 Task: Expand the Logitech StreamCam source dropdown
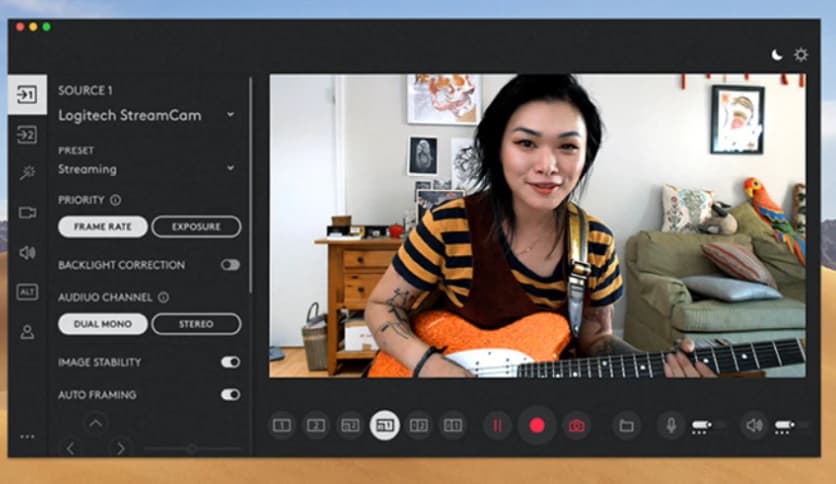point(230,115)
